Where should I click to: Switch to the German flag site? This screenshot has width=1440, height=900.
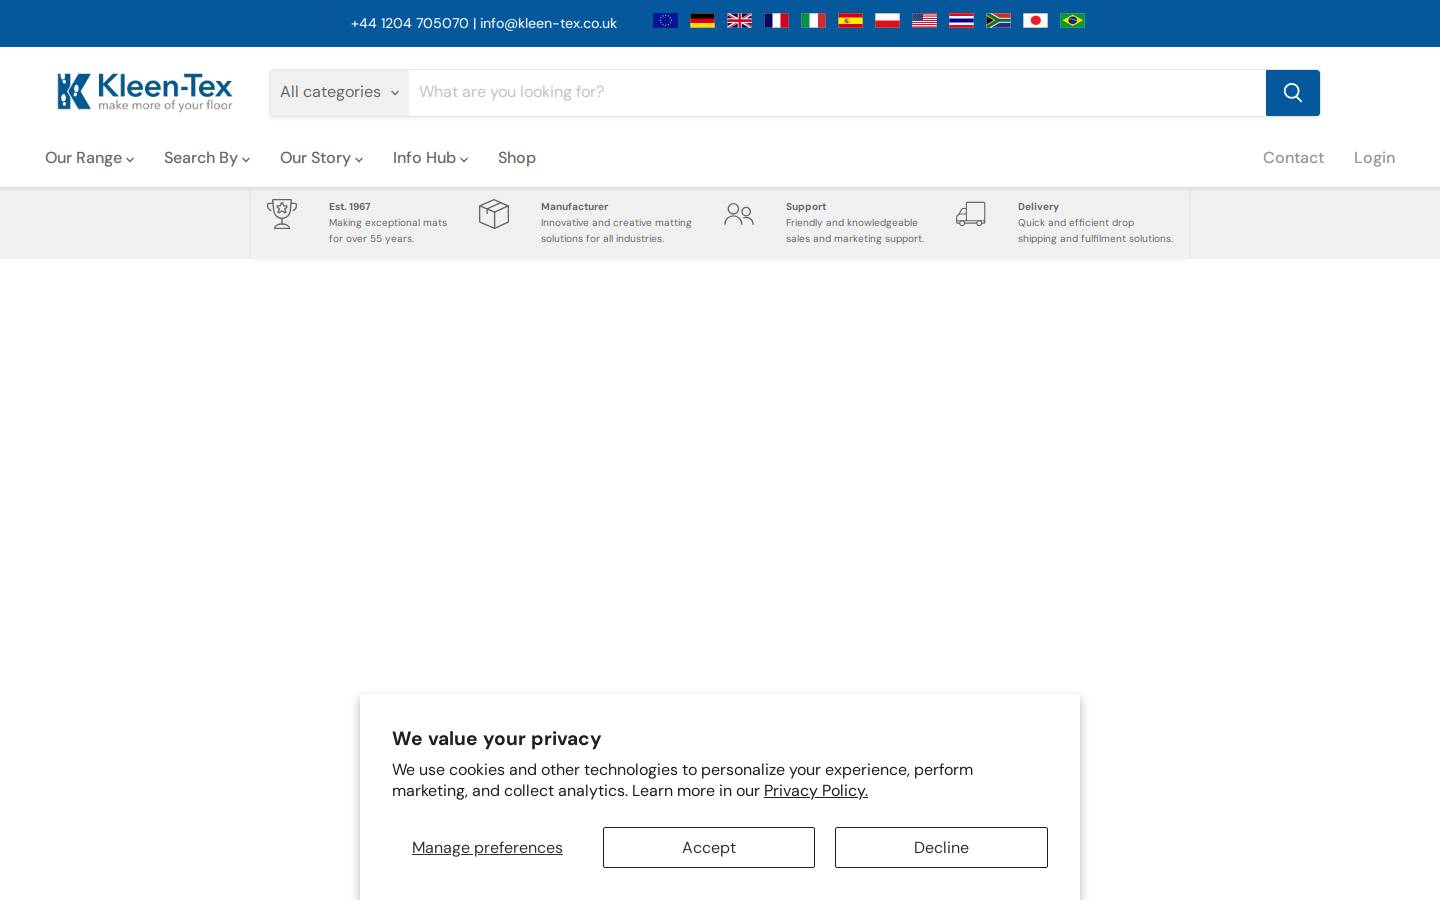tap(702, 20)
